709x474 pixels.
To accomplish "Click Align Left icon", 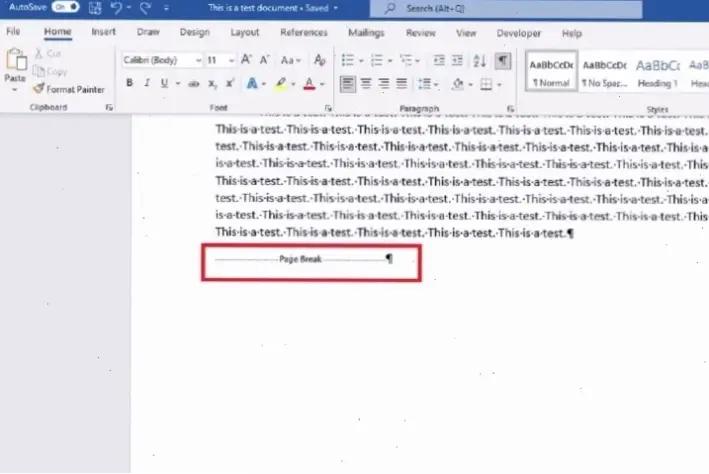I will click(x=348, y=84).
